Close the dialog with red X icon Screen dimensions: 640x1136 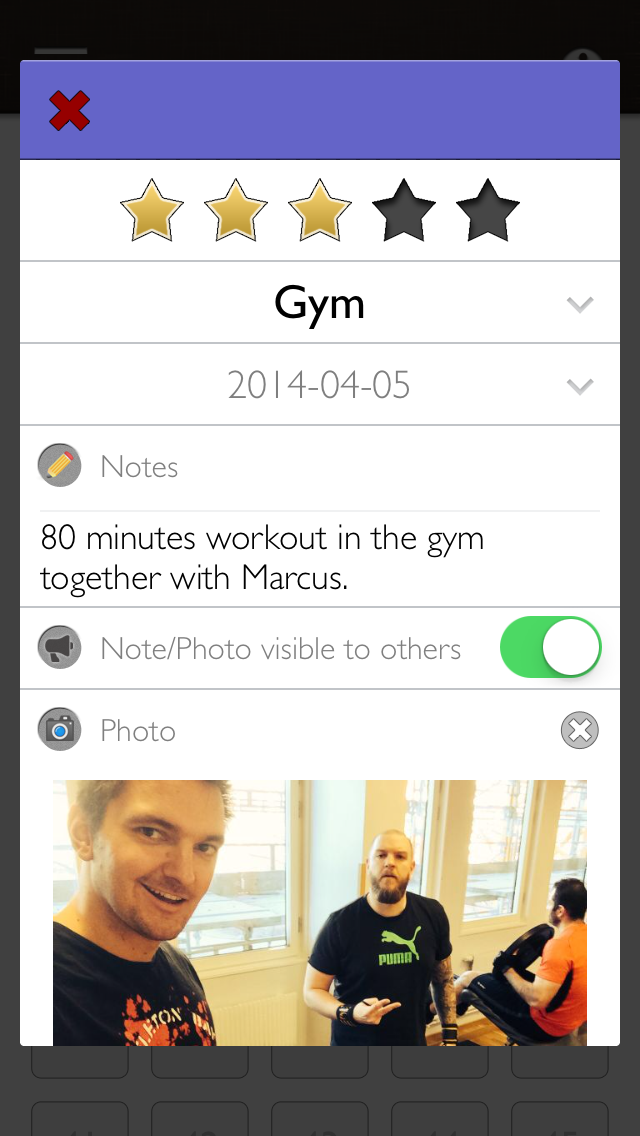(x=70, y=111)
